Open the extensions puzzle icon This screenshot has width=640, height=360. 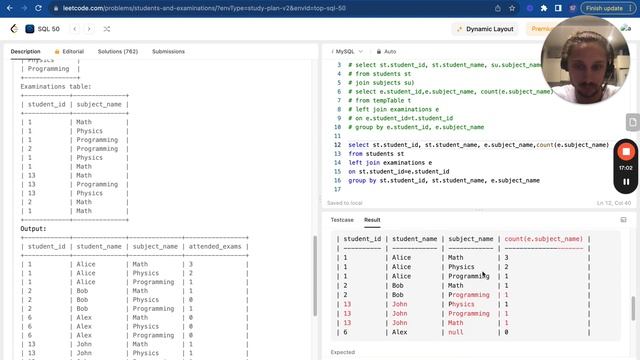click(x=544, y=8)
